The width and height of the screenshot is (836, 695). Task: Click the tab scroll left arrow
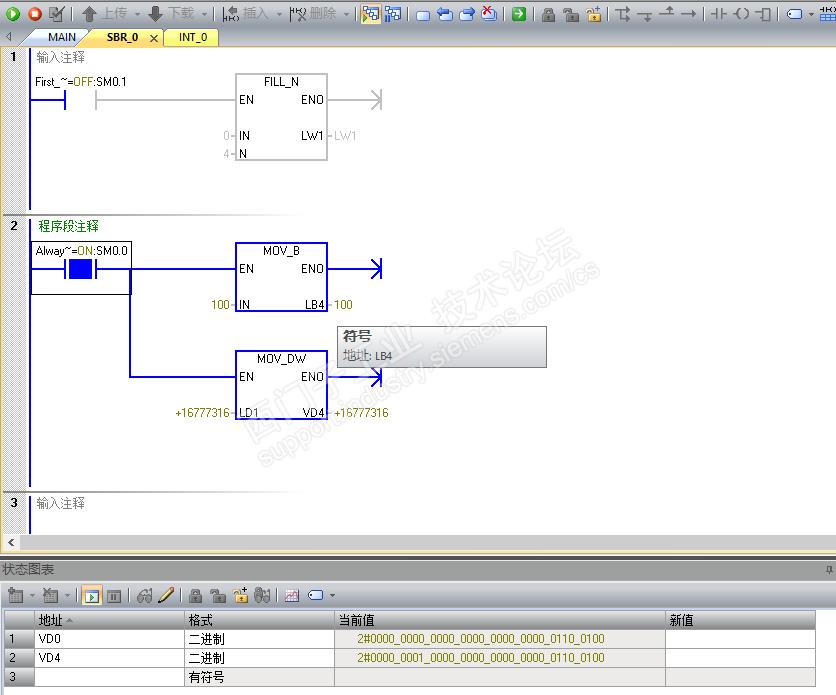[x=9, y=37]
